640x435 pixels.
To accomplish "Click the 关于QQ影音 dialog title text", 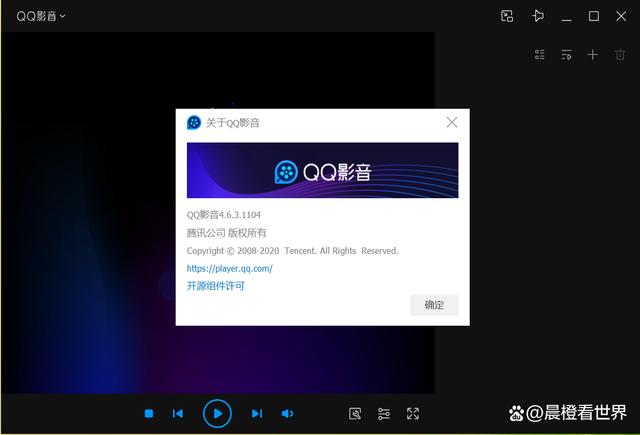I will click(x=233, y=122).
